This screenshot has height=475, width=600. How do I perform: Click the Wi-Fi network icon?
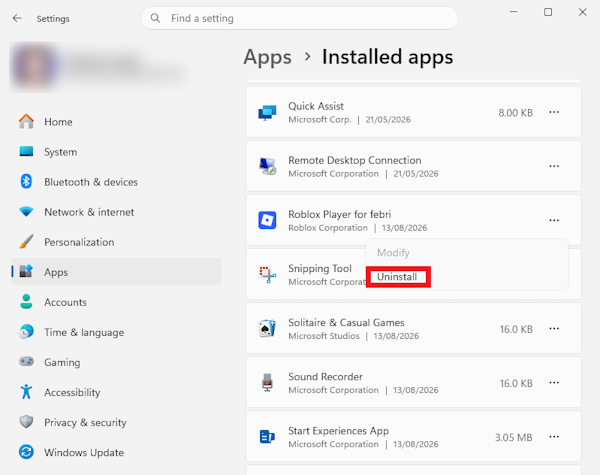tap(26, 211)
